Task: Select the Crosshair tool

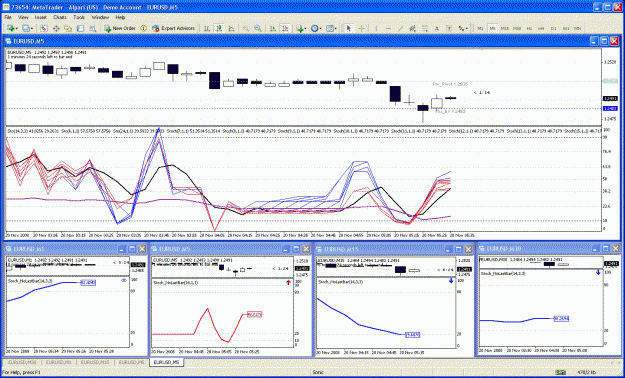Action: tap(362, 28)
